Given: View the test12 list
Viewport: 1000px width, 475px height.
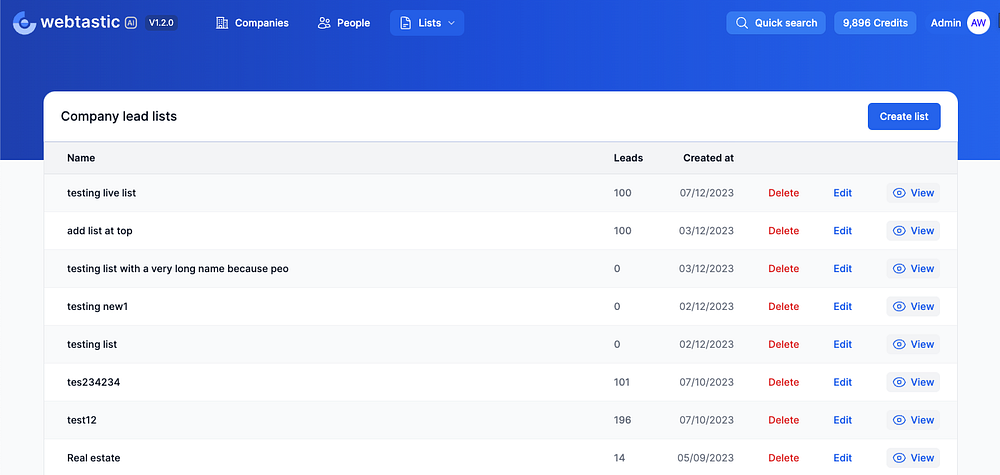Looking at the screenshot, I should coord(913,420).
